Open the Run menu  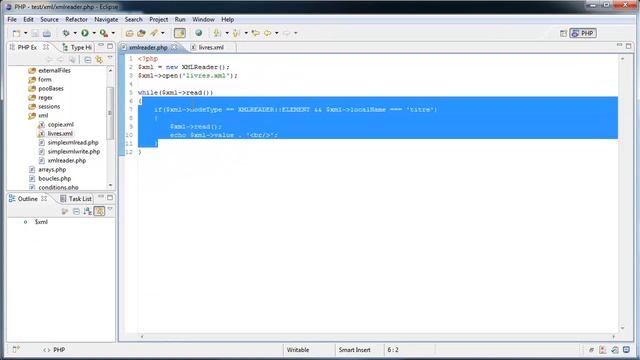click(180, 20)
